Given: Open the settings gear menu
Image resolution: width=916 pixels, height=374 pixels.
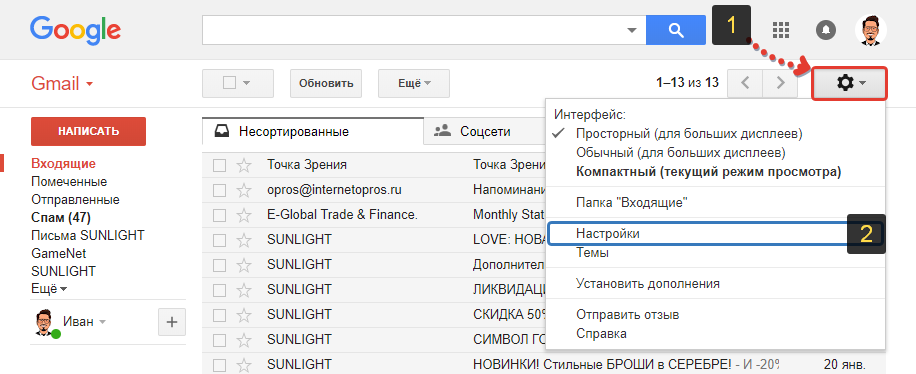Looking at the screenshot, I should [x=851, y=84].
